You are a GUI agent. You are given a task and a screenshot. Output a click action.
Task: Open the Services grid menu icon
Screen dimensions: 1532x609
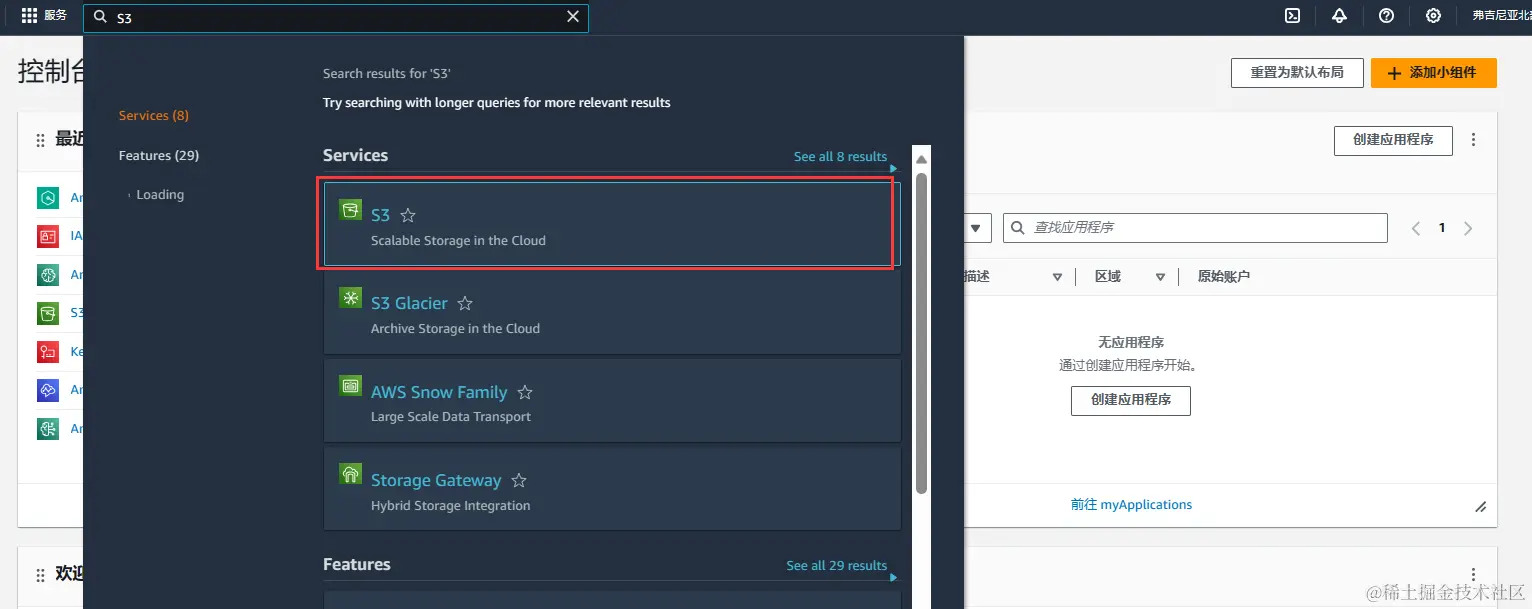click(29, 16)
